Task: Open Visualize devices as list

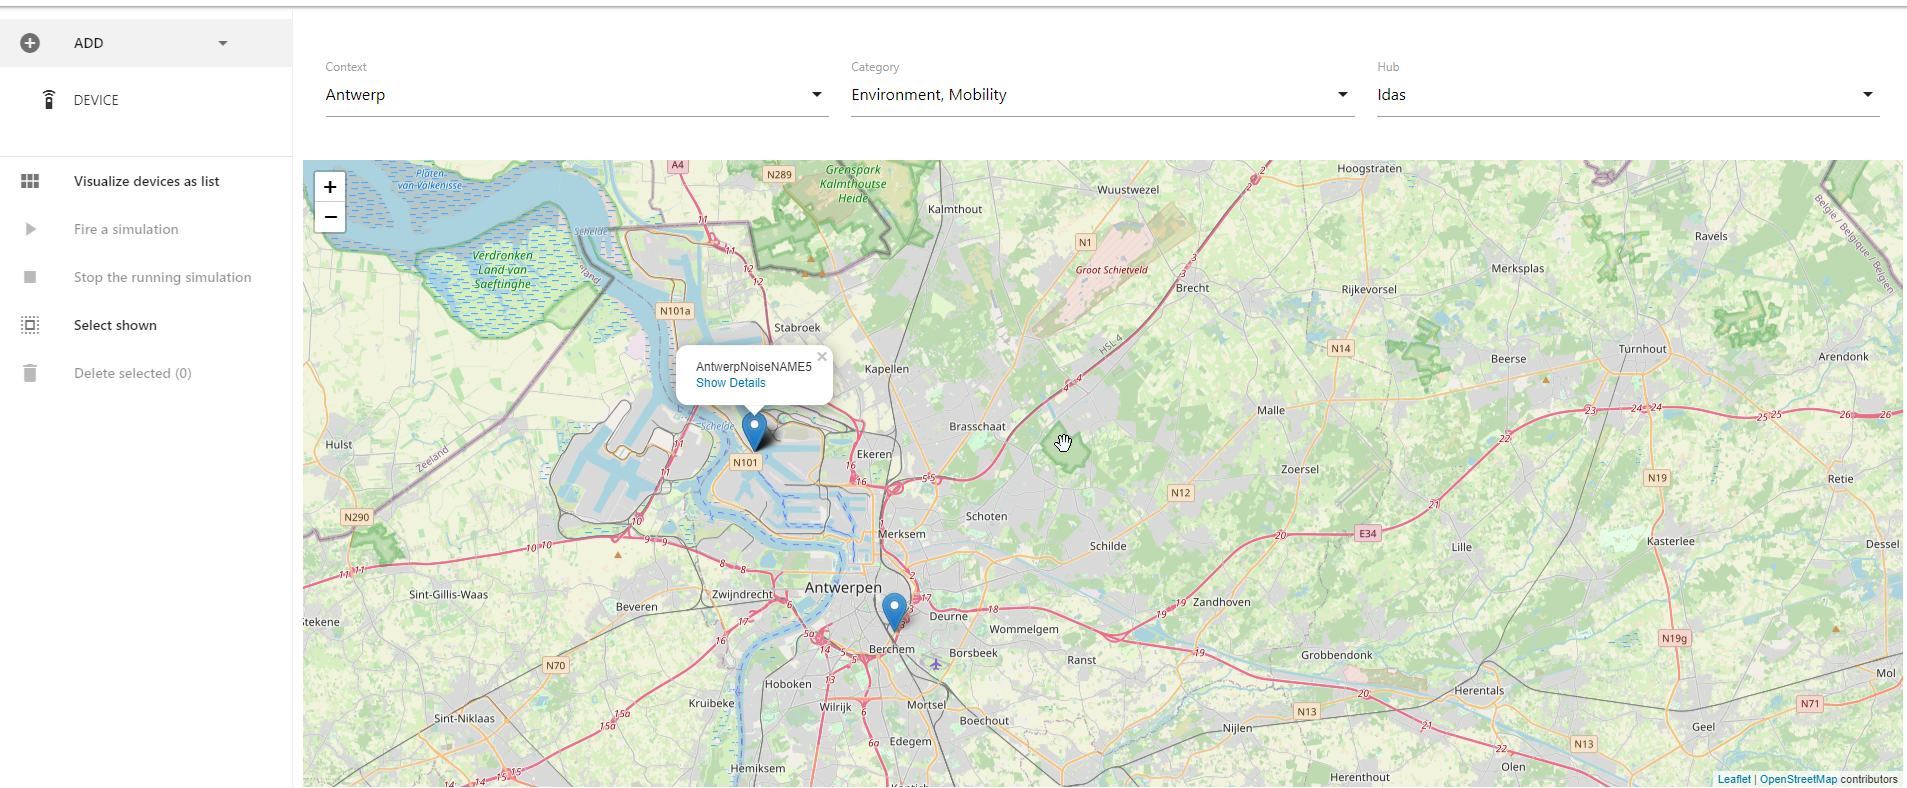Action: 146,181
